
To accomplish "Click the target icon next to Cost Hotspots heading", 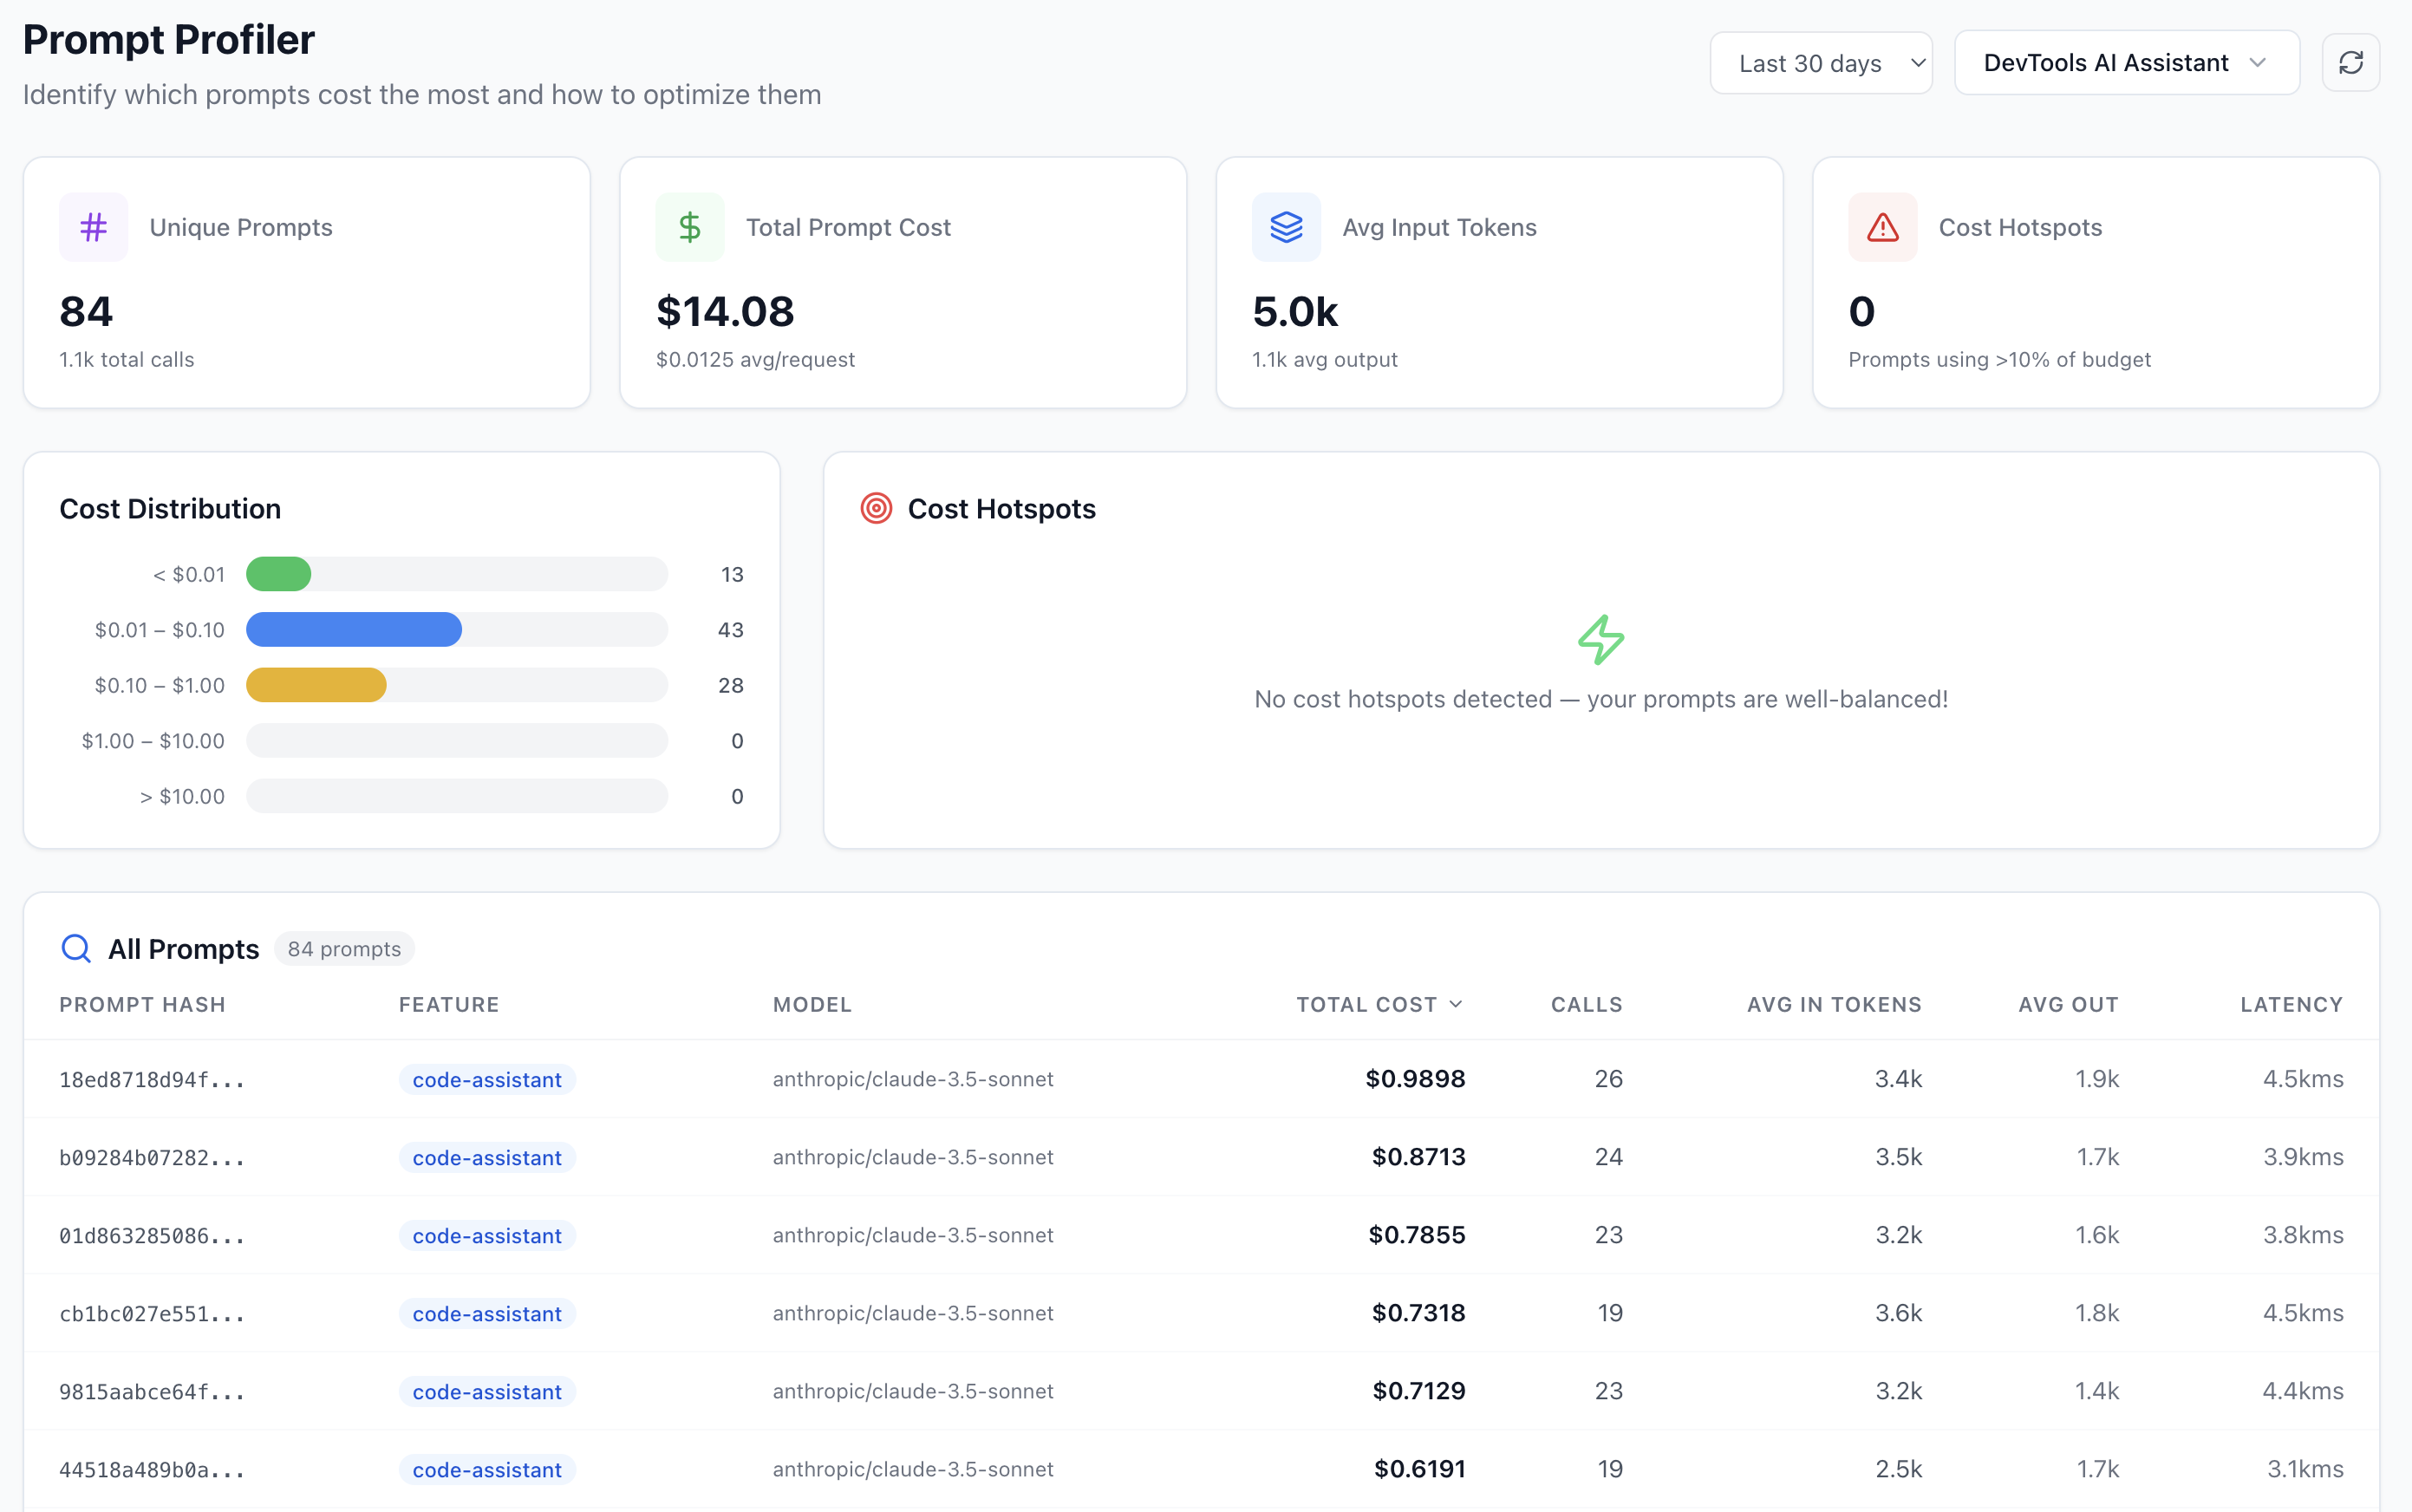I will 877,508.
